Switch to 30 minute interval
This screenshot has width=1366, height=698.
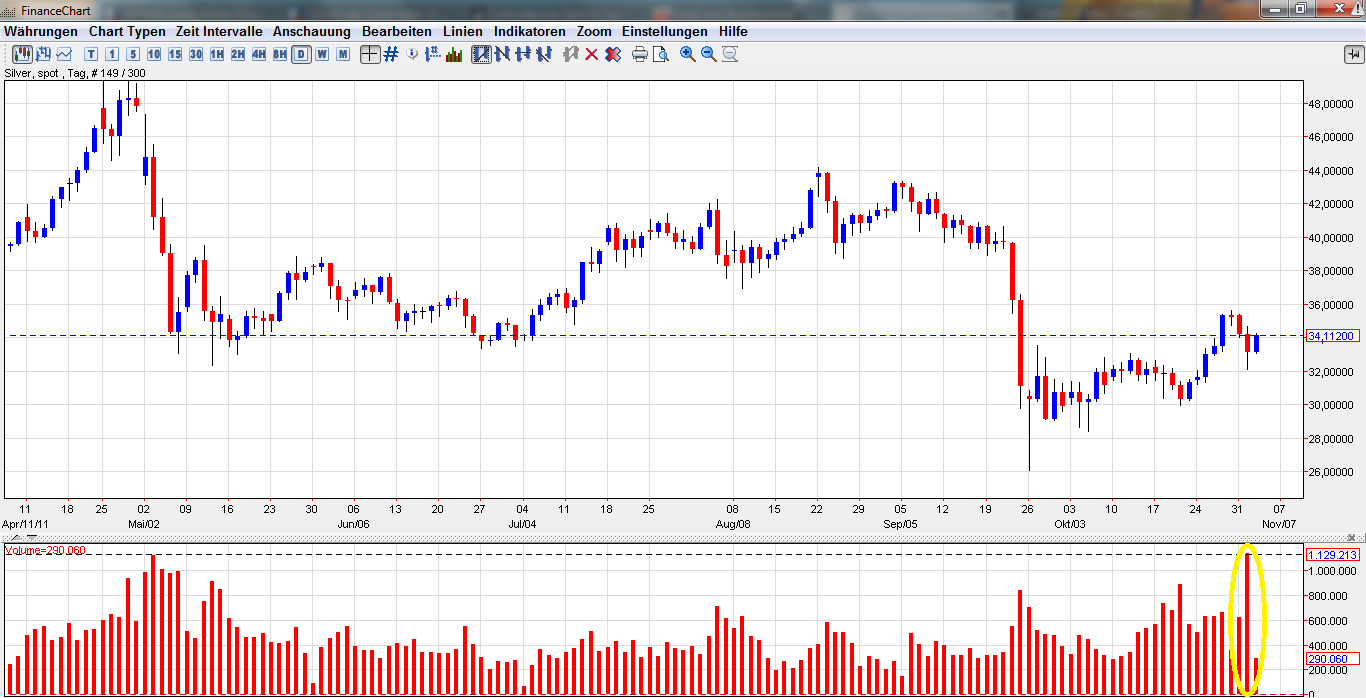pyautogui.click(x=196, y=54)
